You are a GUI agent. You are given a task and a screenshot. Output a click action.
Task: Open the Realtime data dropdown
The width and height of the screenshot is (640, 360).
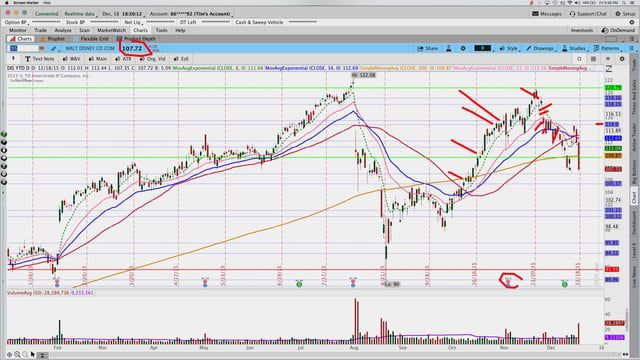(80, 13)
